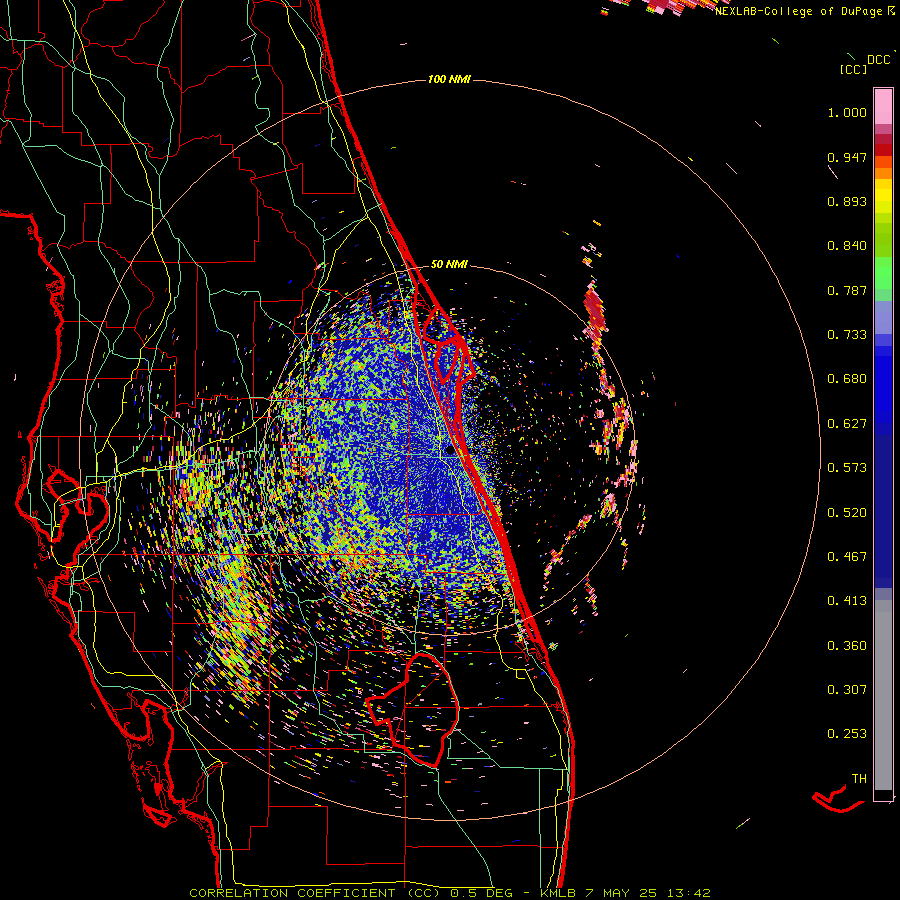Click the 0.573 legend label
Viewport: 900px width, 900px height.
(847, 468)
